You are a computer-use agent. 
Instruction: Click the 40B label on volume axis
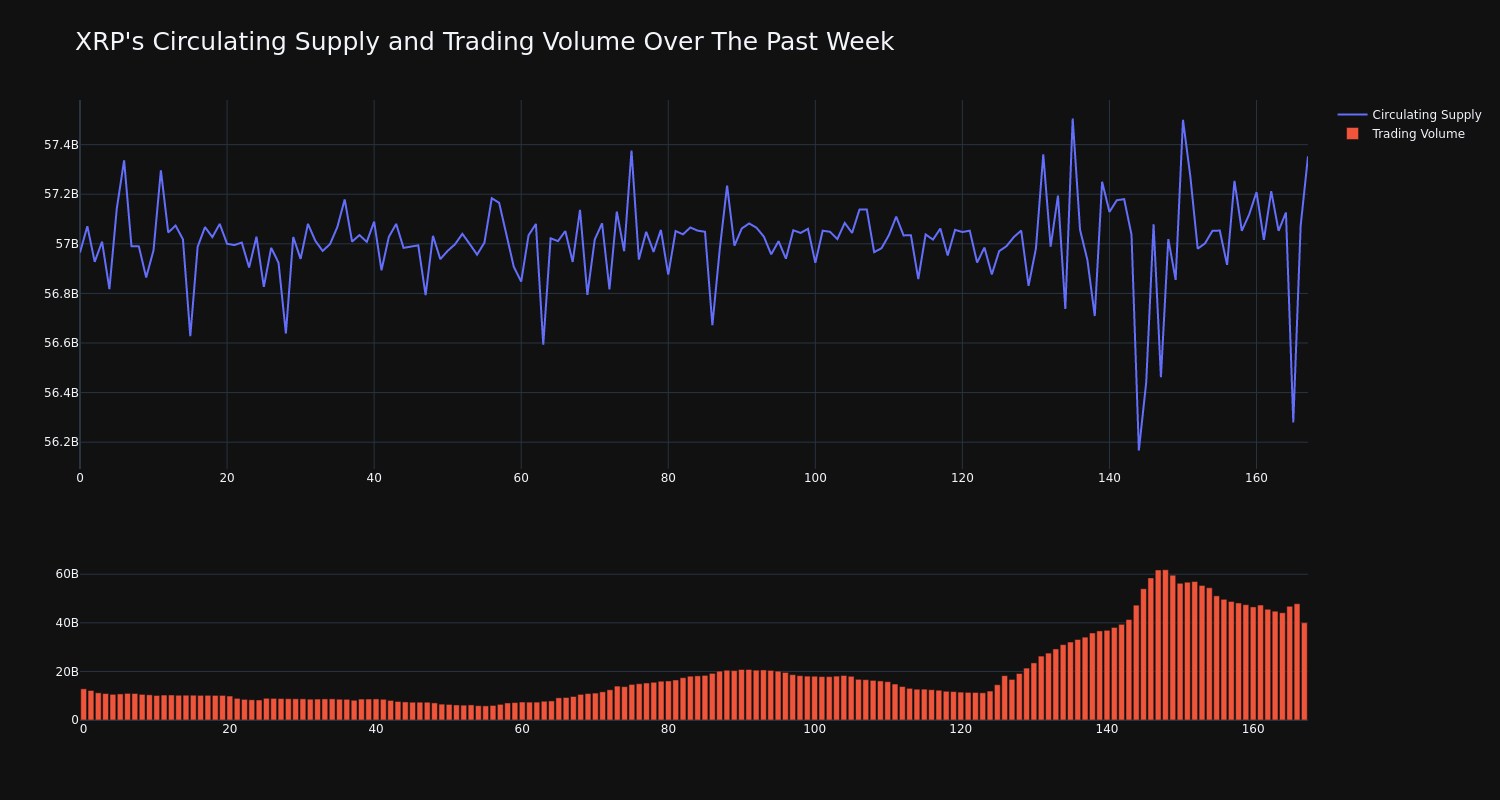coord(67,623)
